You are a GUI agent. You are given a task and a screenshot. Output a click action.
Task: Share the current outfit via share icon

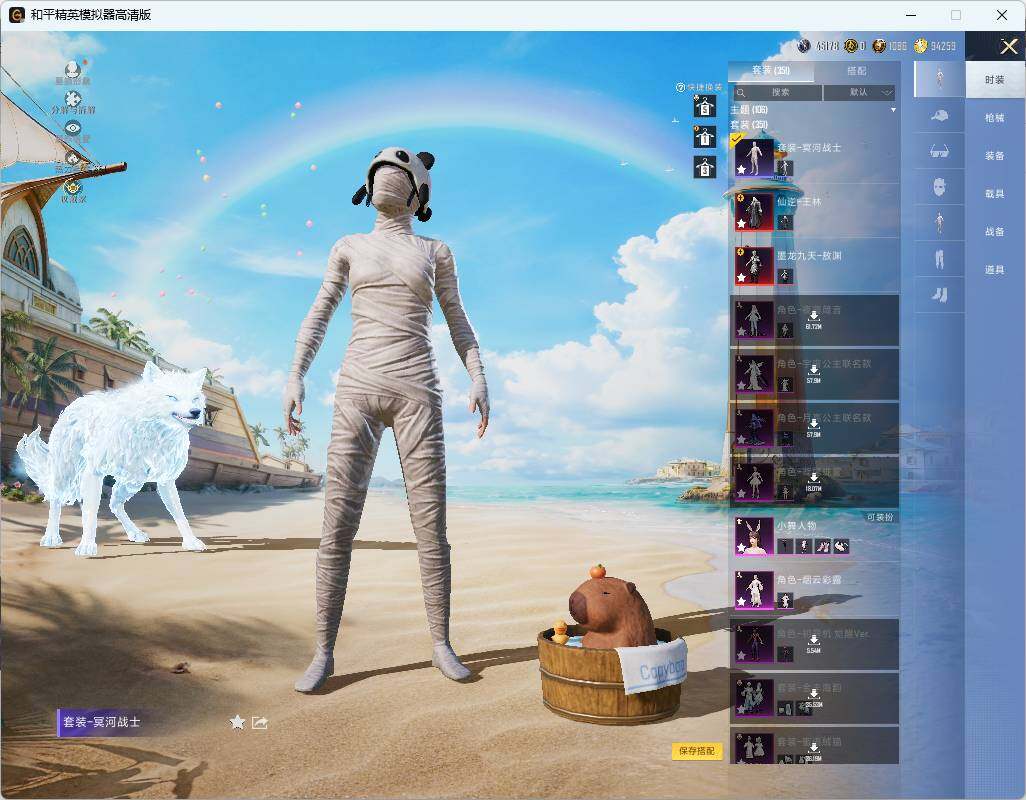coord(260,722)
